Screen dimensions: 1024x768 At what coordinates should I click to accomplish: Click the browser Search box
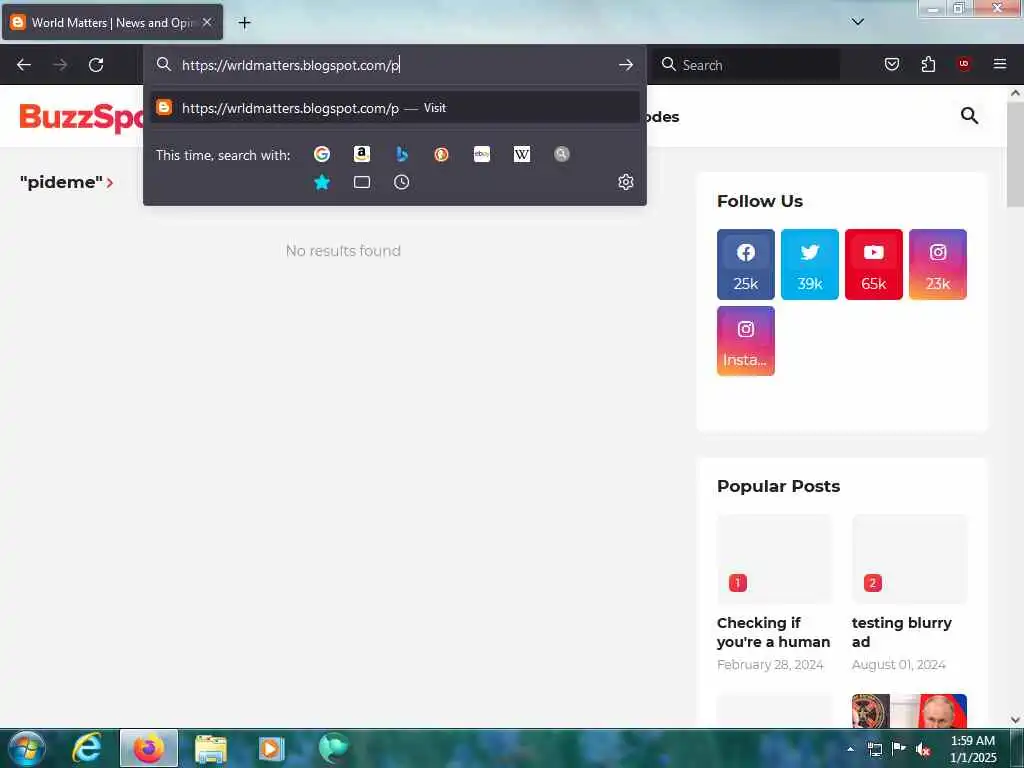click(x=746, y=65)
